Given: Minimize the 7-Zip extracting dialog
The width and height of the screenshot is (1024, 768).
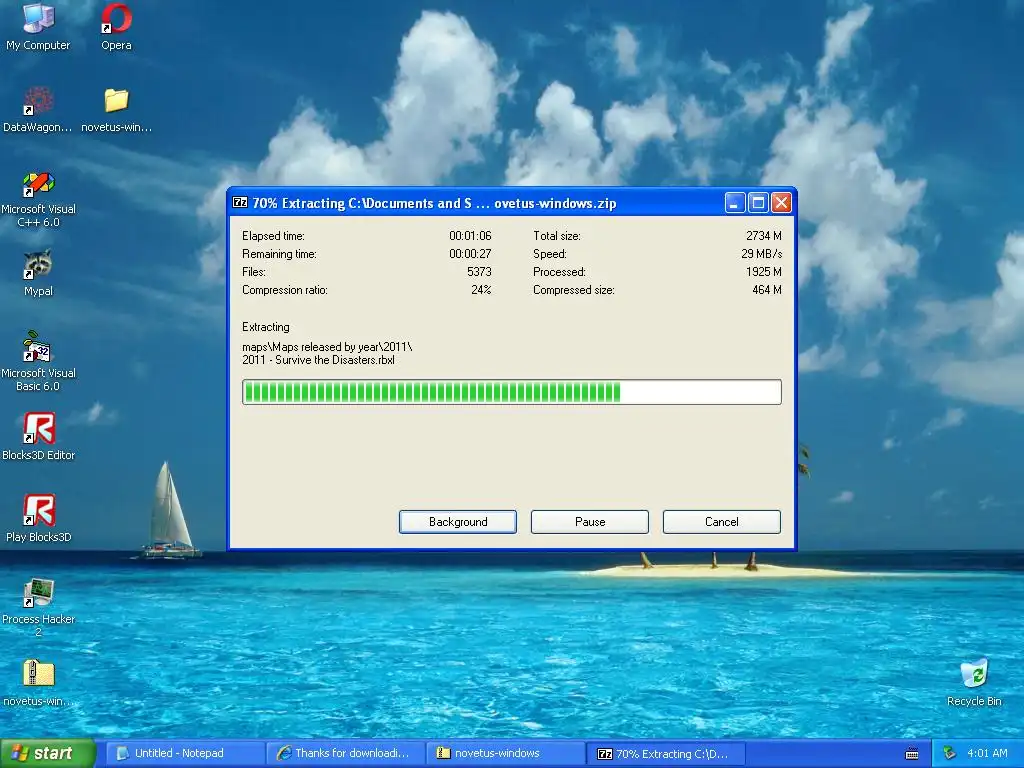Looking at the screenshot, I should coord(735,203).
